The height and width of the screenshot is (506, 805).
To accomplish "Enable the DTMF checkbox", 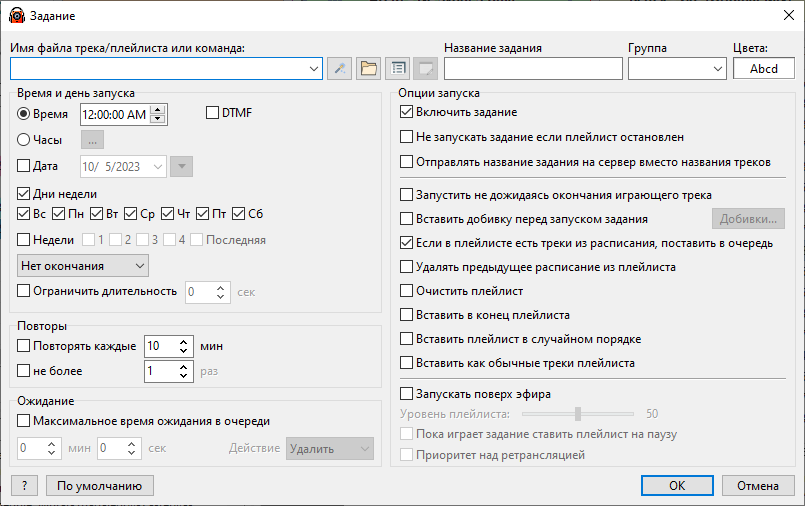I will (213, 113).
